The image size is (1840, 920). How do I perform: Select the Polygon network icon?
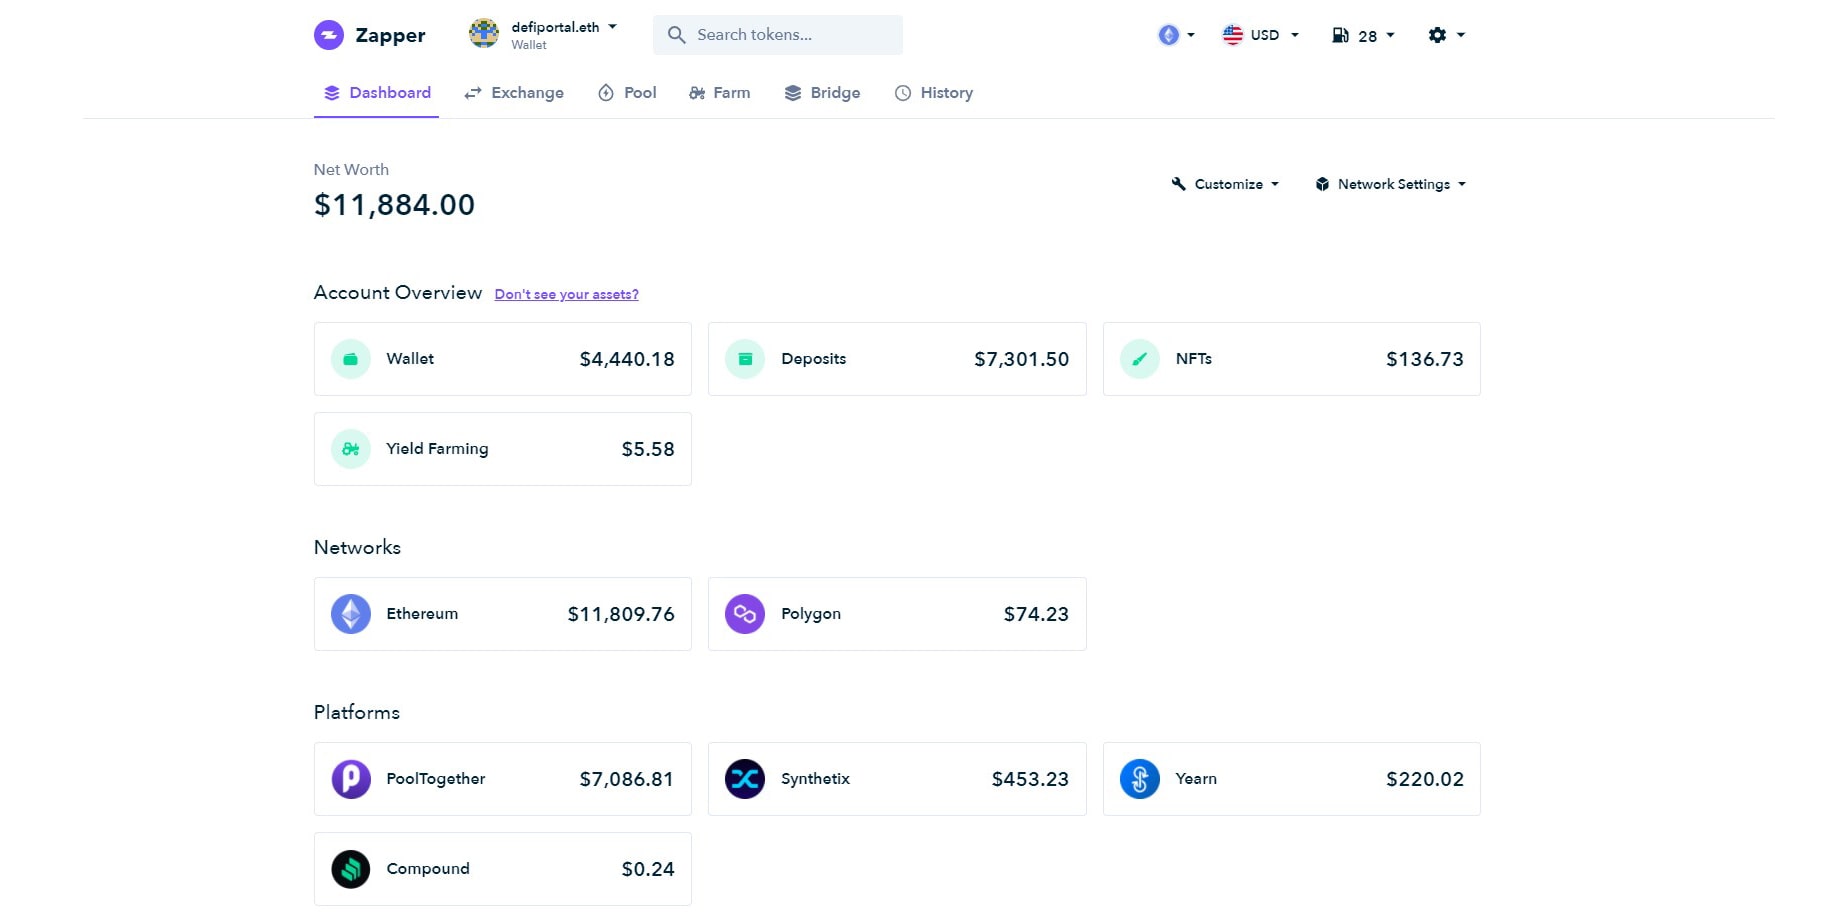tap(744, 613)
